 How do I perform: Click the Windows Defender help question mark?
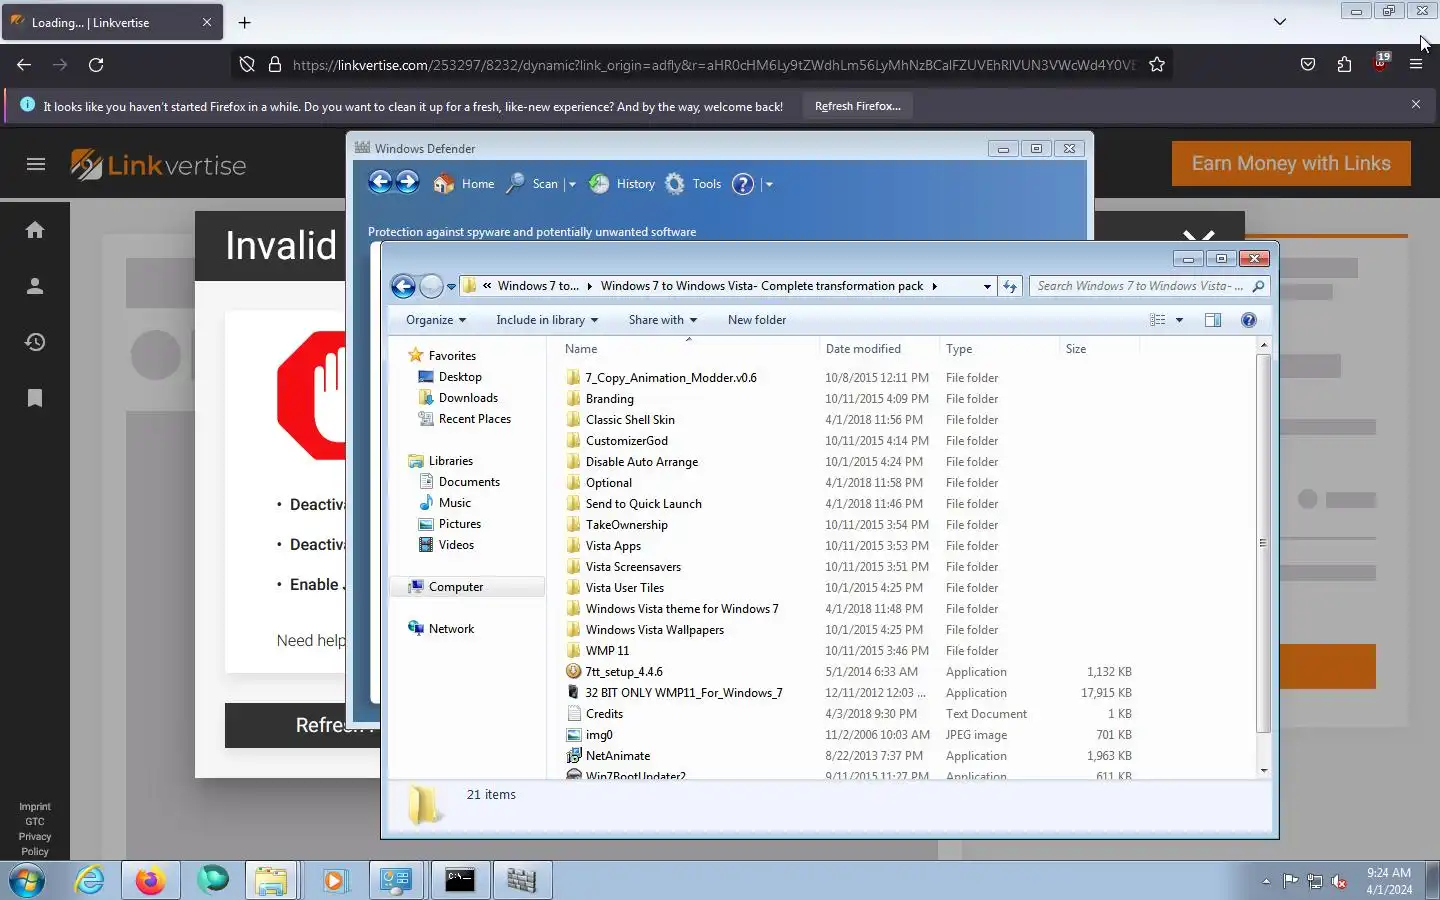pyautogui.click(x=743, y=184)
